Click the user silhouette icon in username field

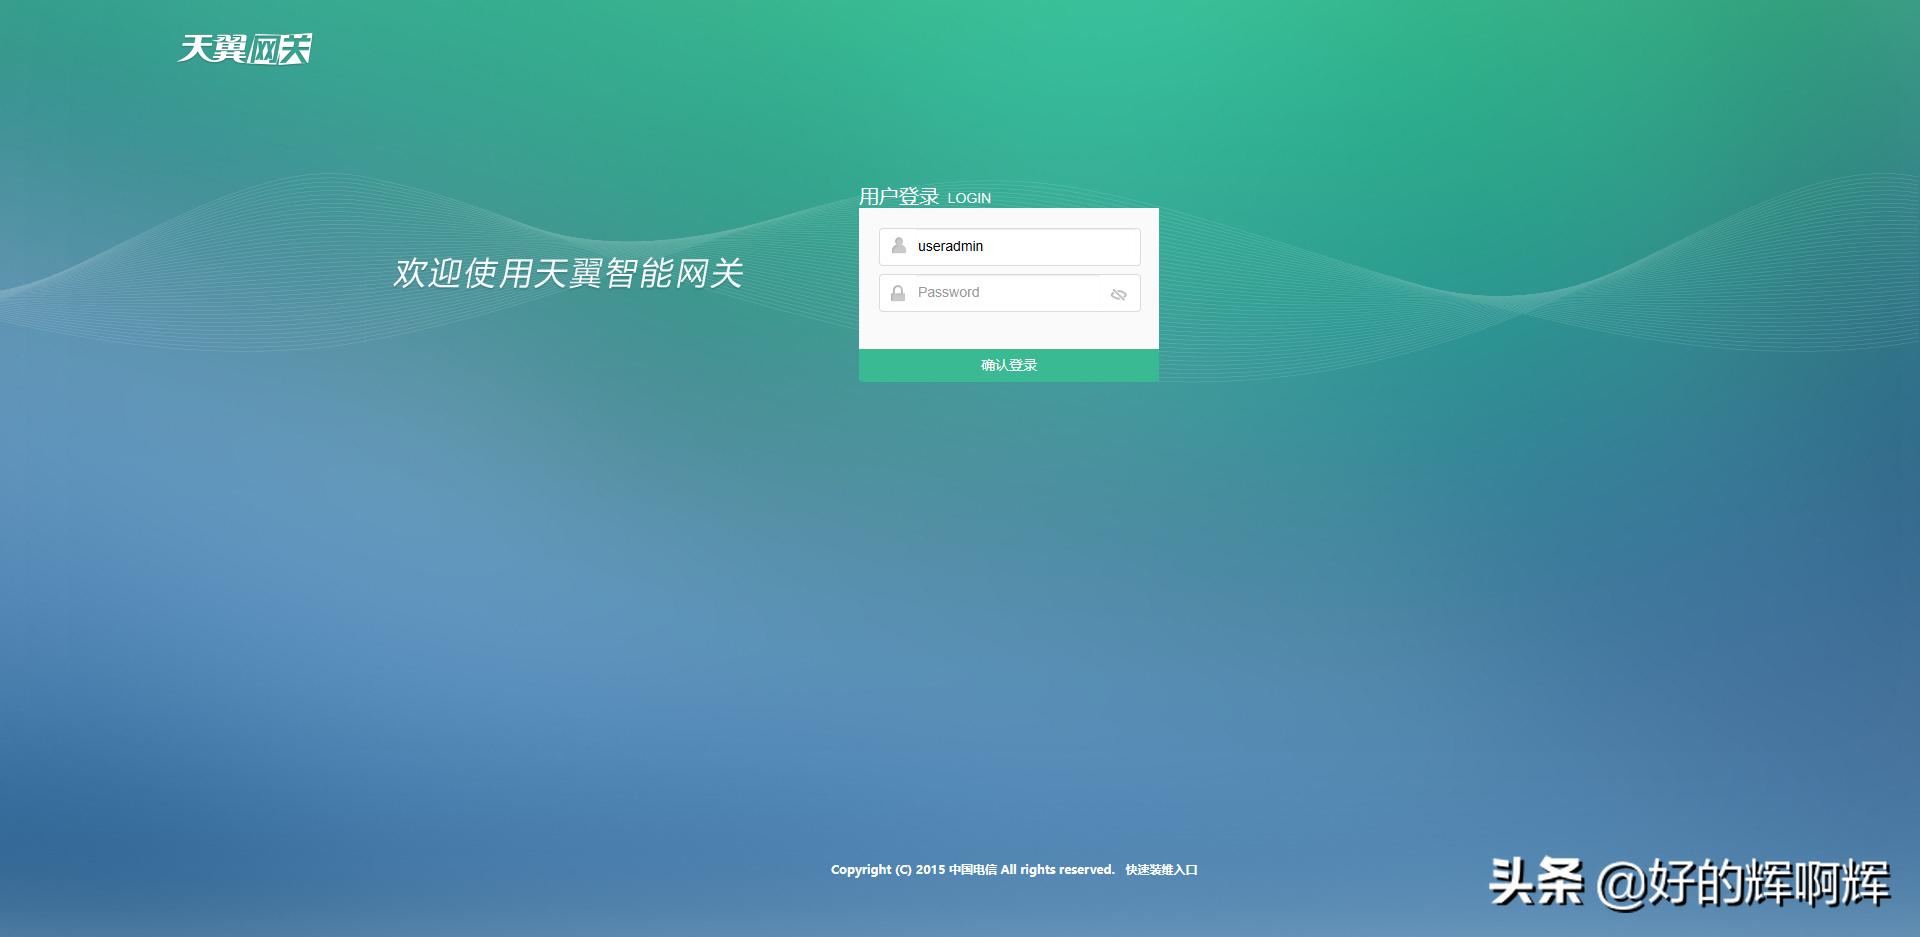pos(898,246)
